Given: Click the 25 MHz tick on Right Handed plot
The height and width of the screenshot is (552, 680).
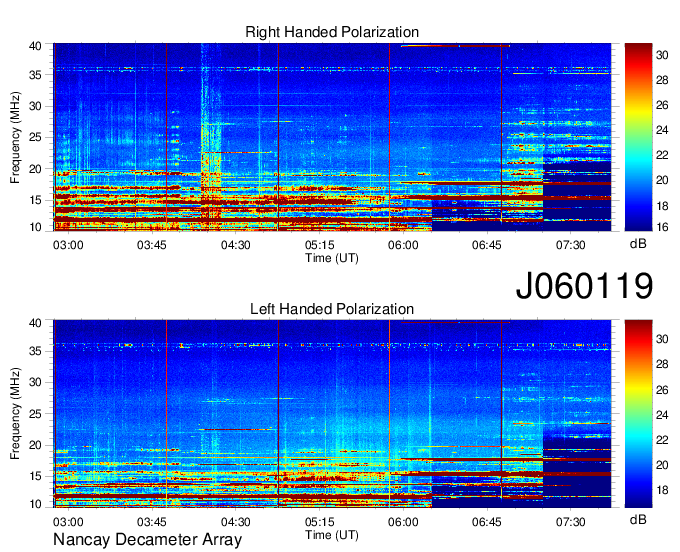Looking at the screenshot, I should pyautogui.click(x=35, y=137).
